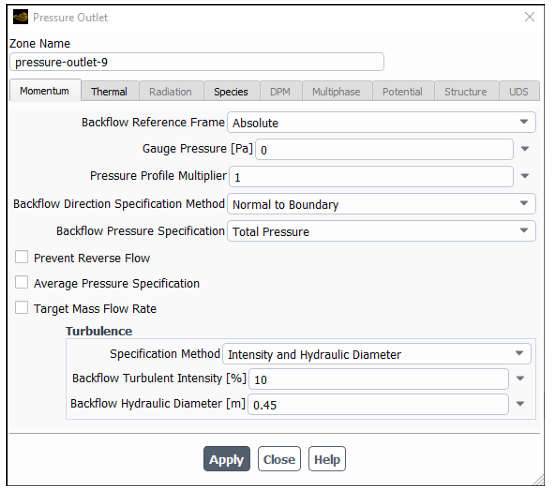Check Average Pressure Specification option
This screenshot has height=491, width=553.
pos(22,283)
